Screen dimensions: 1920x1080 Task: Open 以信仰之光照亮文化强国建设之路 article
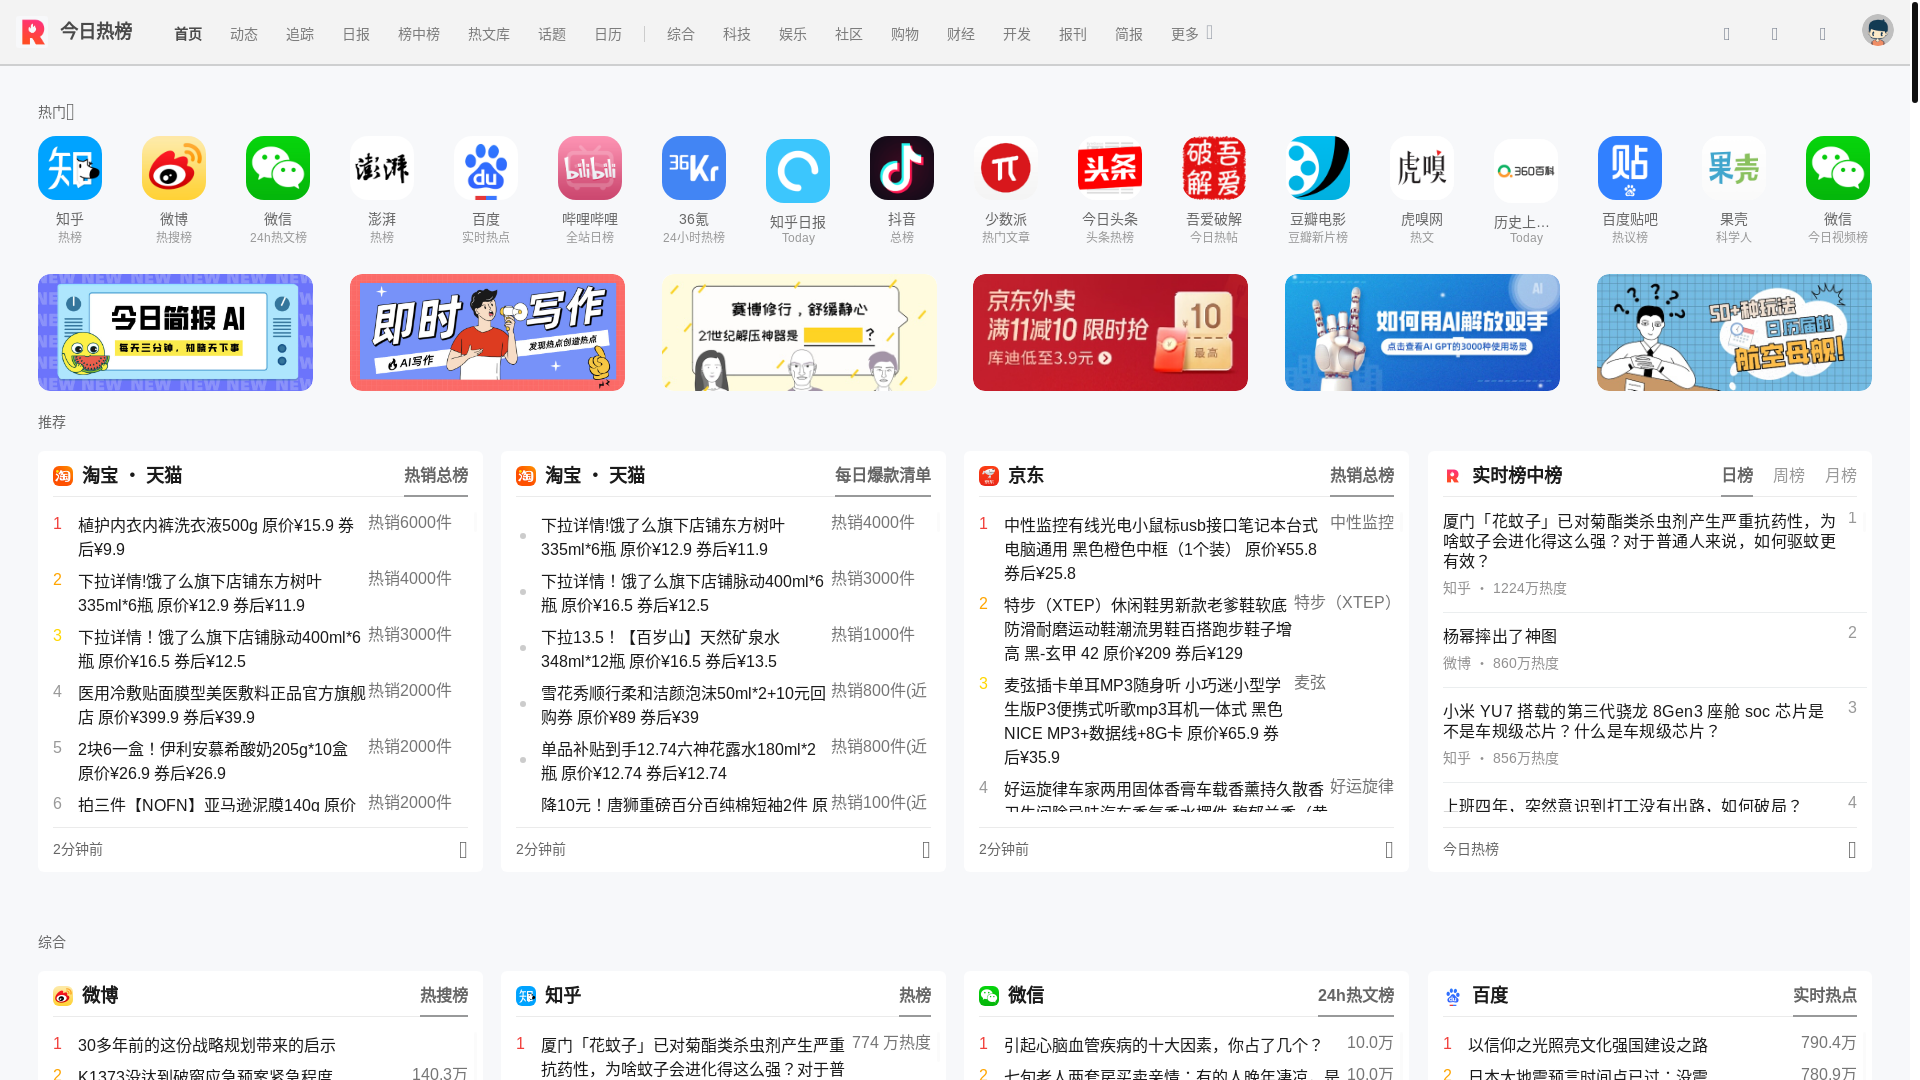[x=1588, y=1046]
